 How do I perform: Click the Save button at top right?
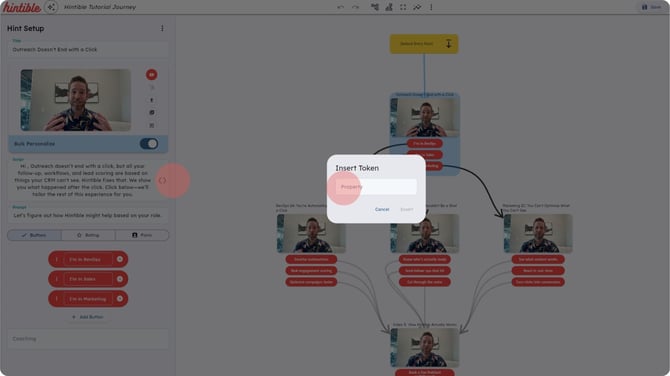pos(652,7)
